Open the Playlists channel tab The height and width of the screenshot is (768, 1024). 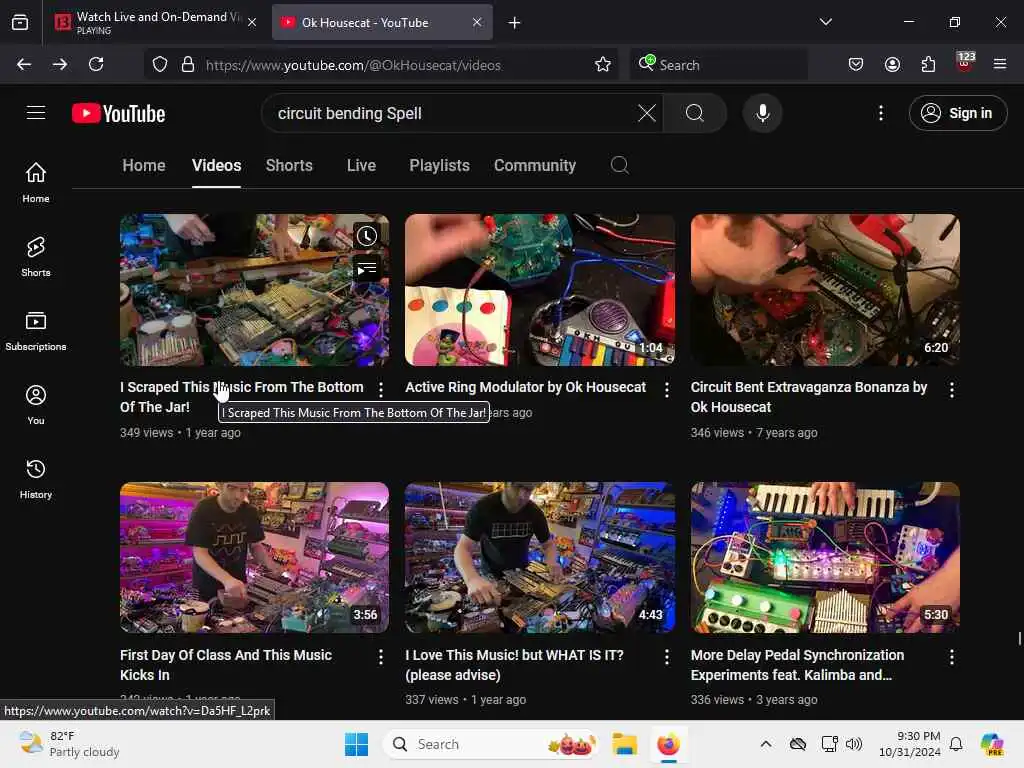click(x=440, y=165)
